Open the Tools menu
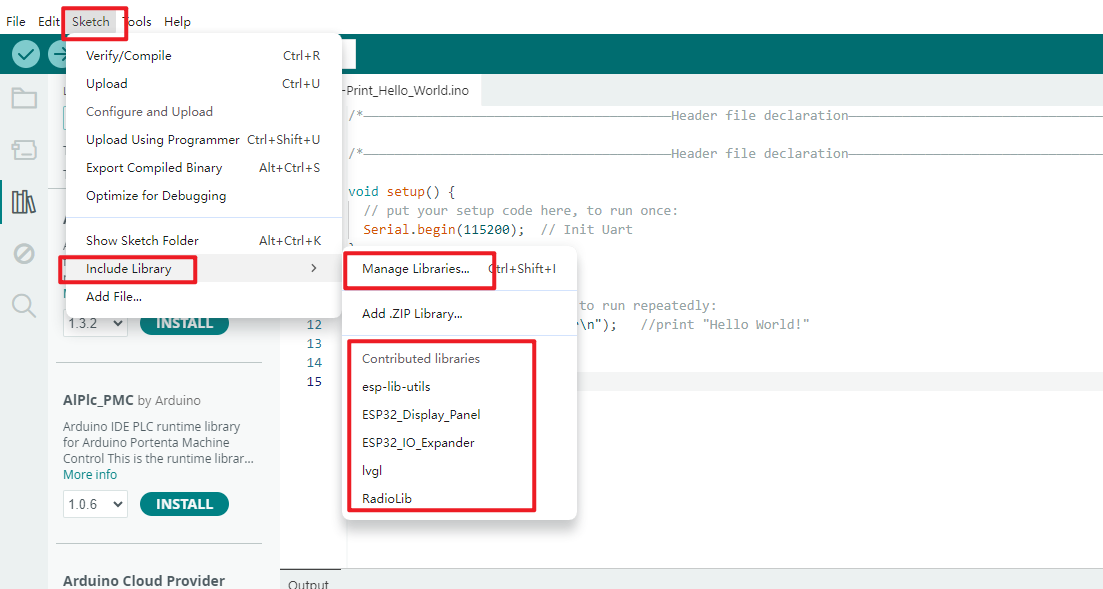Image resolution: width=1103 pixels, height=589 pixels. click(x=139, y=22)
